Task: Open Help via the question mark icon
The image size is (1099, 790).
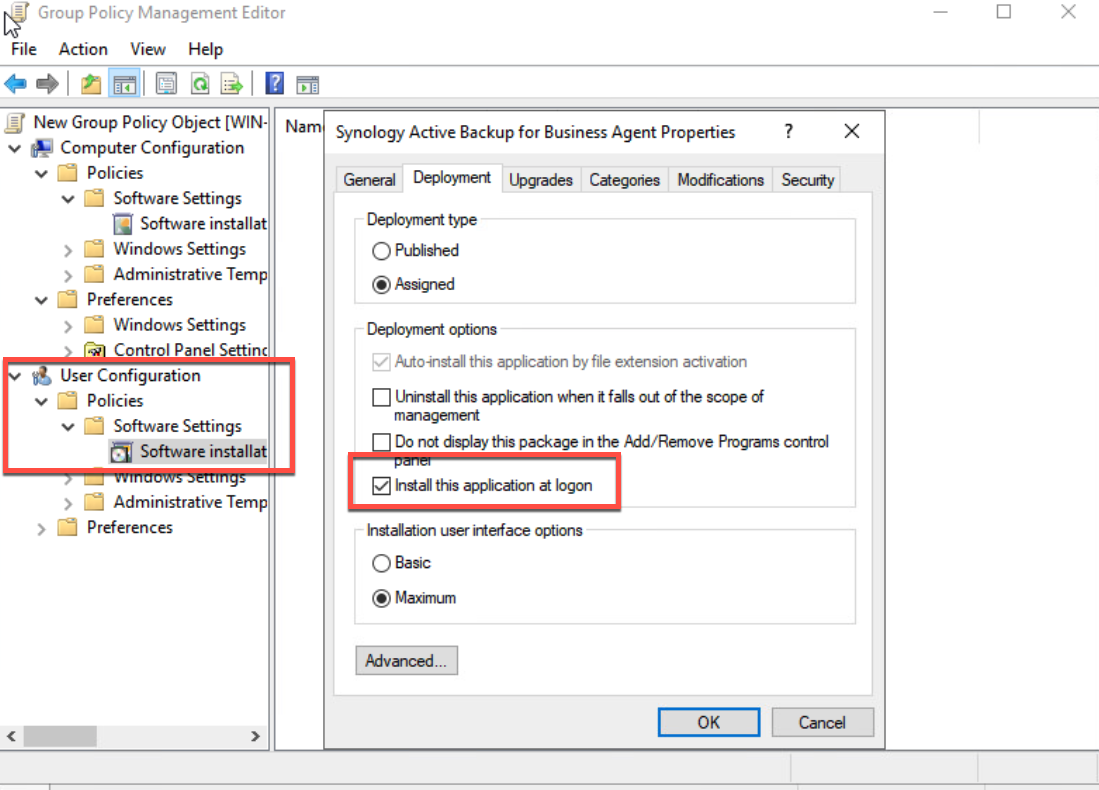Action: pyautogui.click(x=273, y=83)
